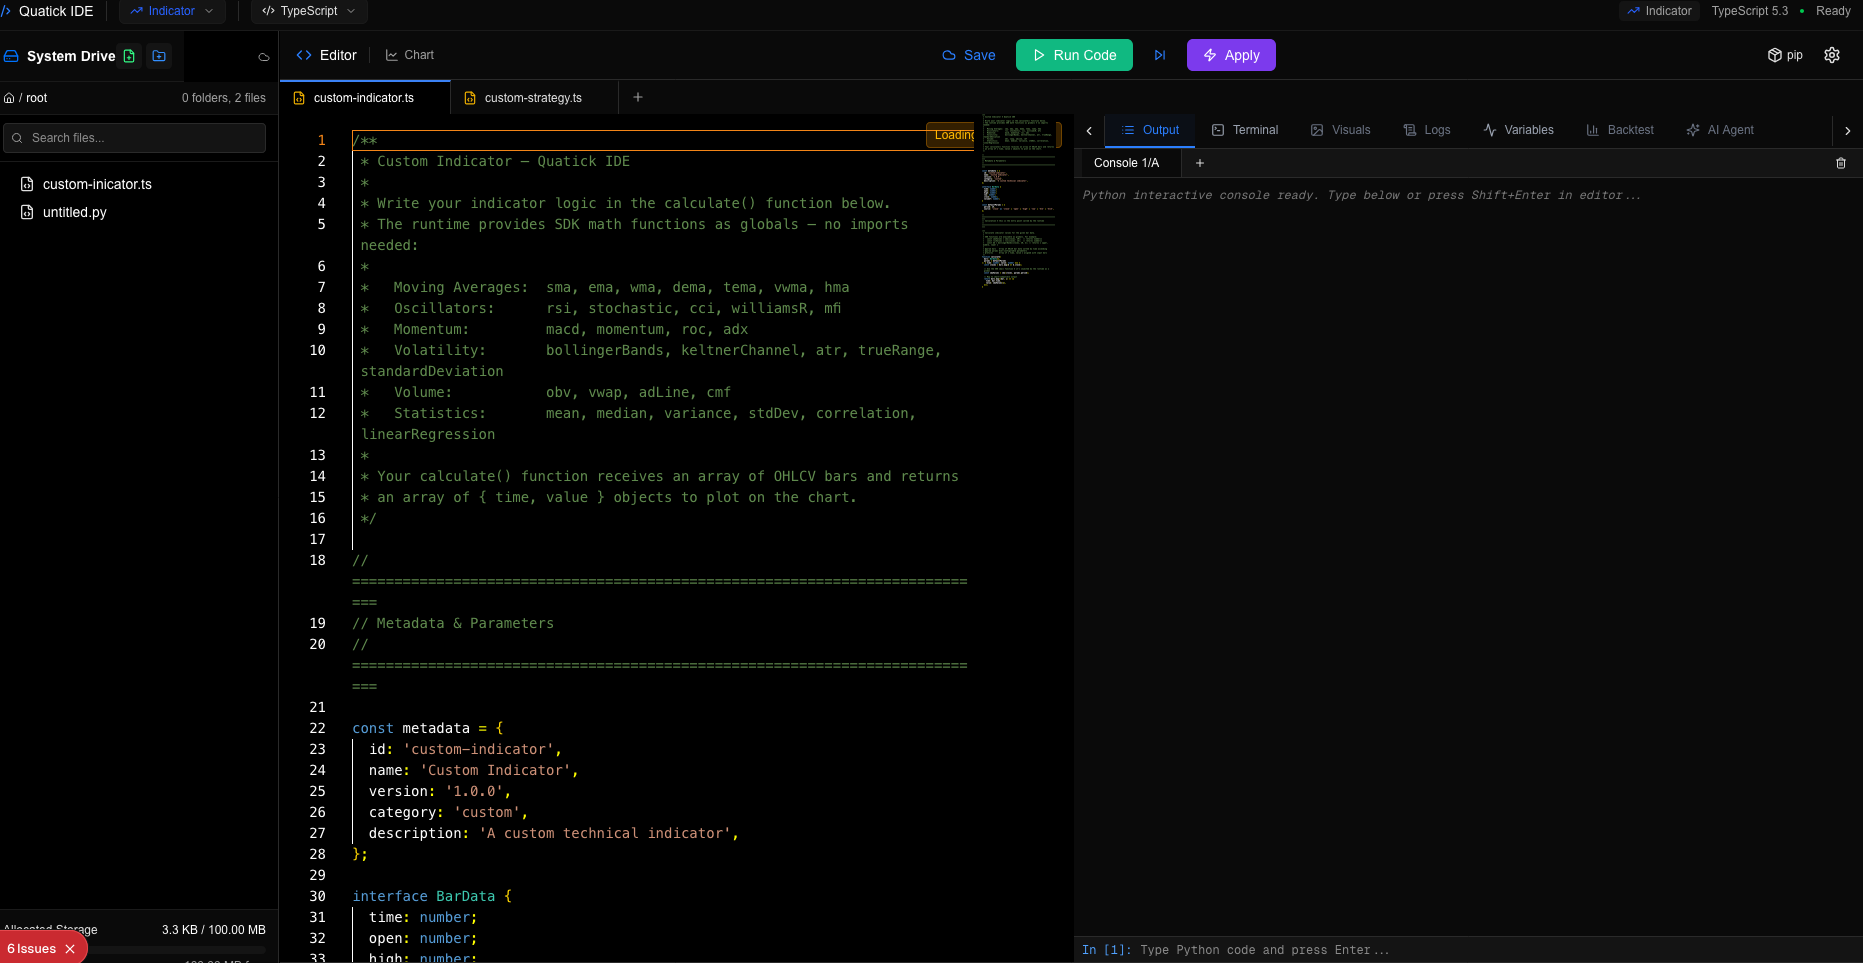Screen dimensions: 1863x963
Task: Open settings via the gear icon
Action: tap(1832, 55)
